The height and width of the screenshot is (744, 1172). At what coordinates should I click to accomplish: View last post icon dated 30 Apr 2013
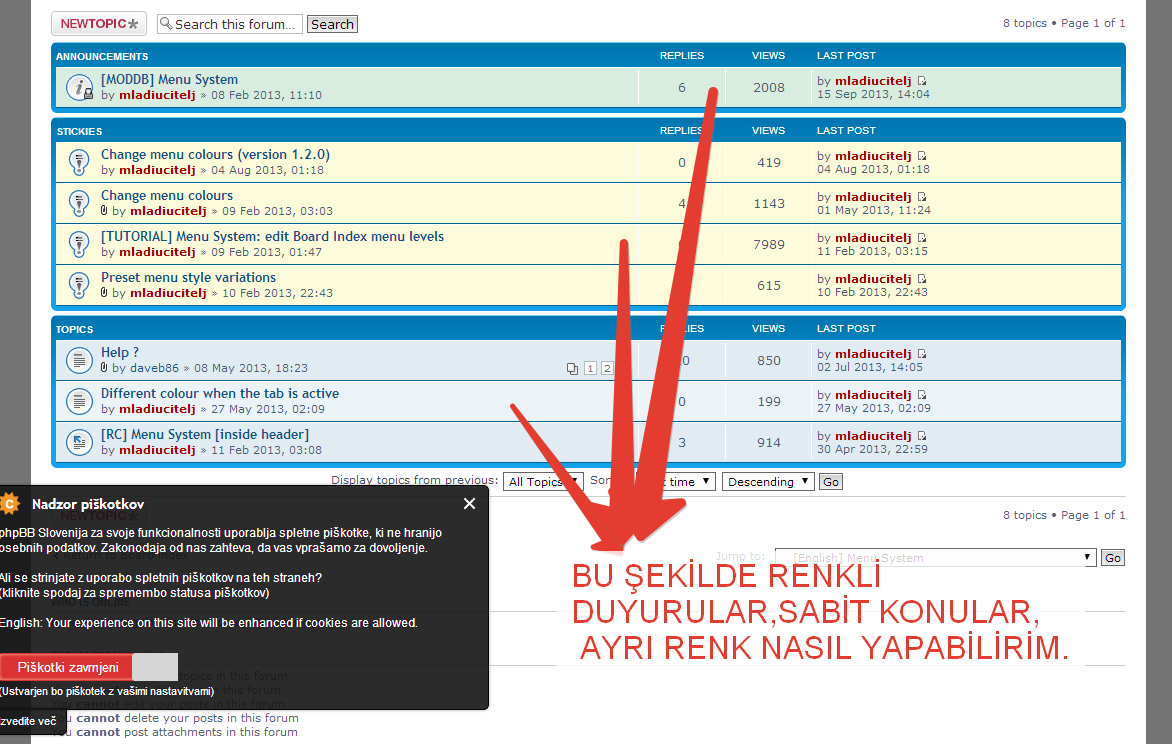click(922, 436)
